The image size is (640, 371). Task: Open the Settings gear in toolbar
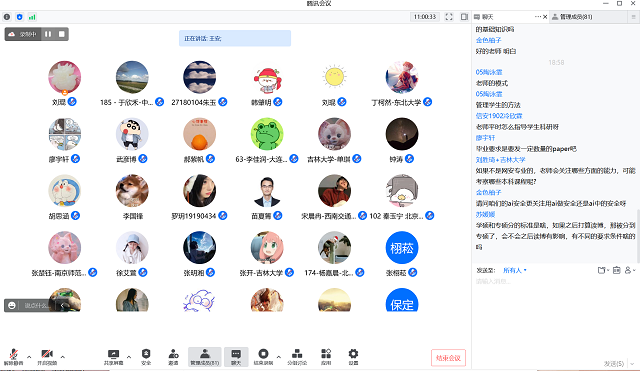click(x=353, y=356)
